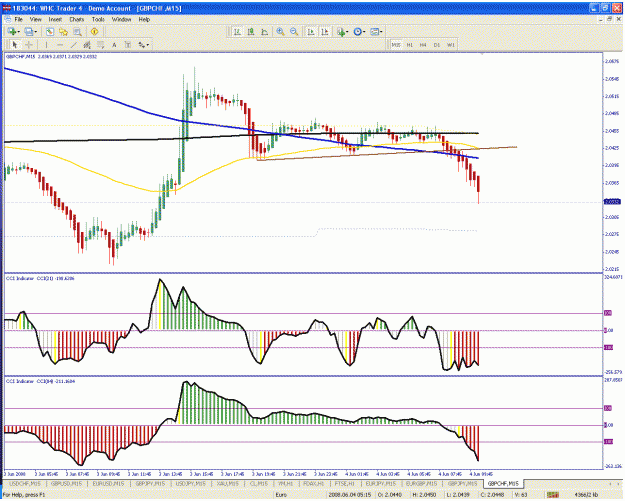Toggle chart auto scroll
The width and height of the screenshot is (625, 501).
coord(311,31)
